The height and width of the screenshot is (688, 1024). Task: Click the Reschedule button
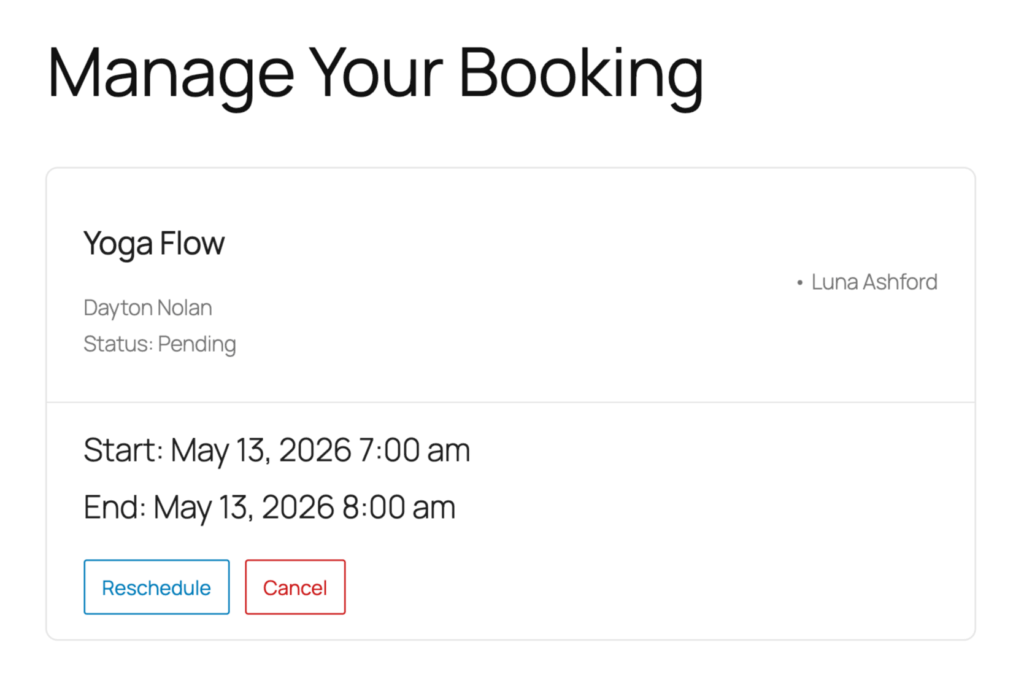click(x=156, y=587)
